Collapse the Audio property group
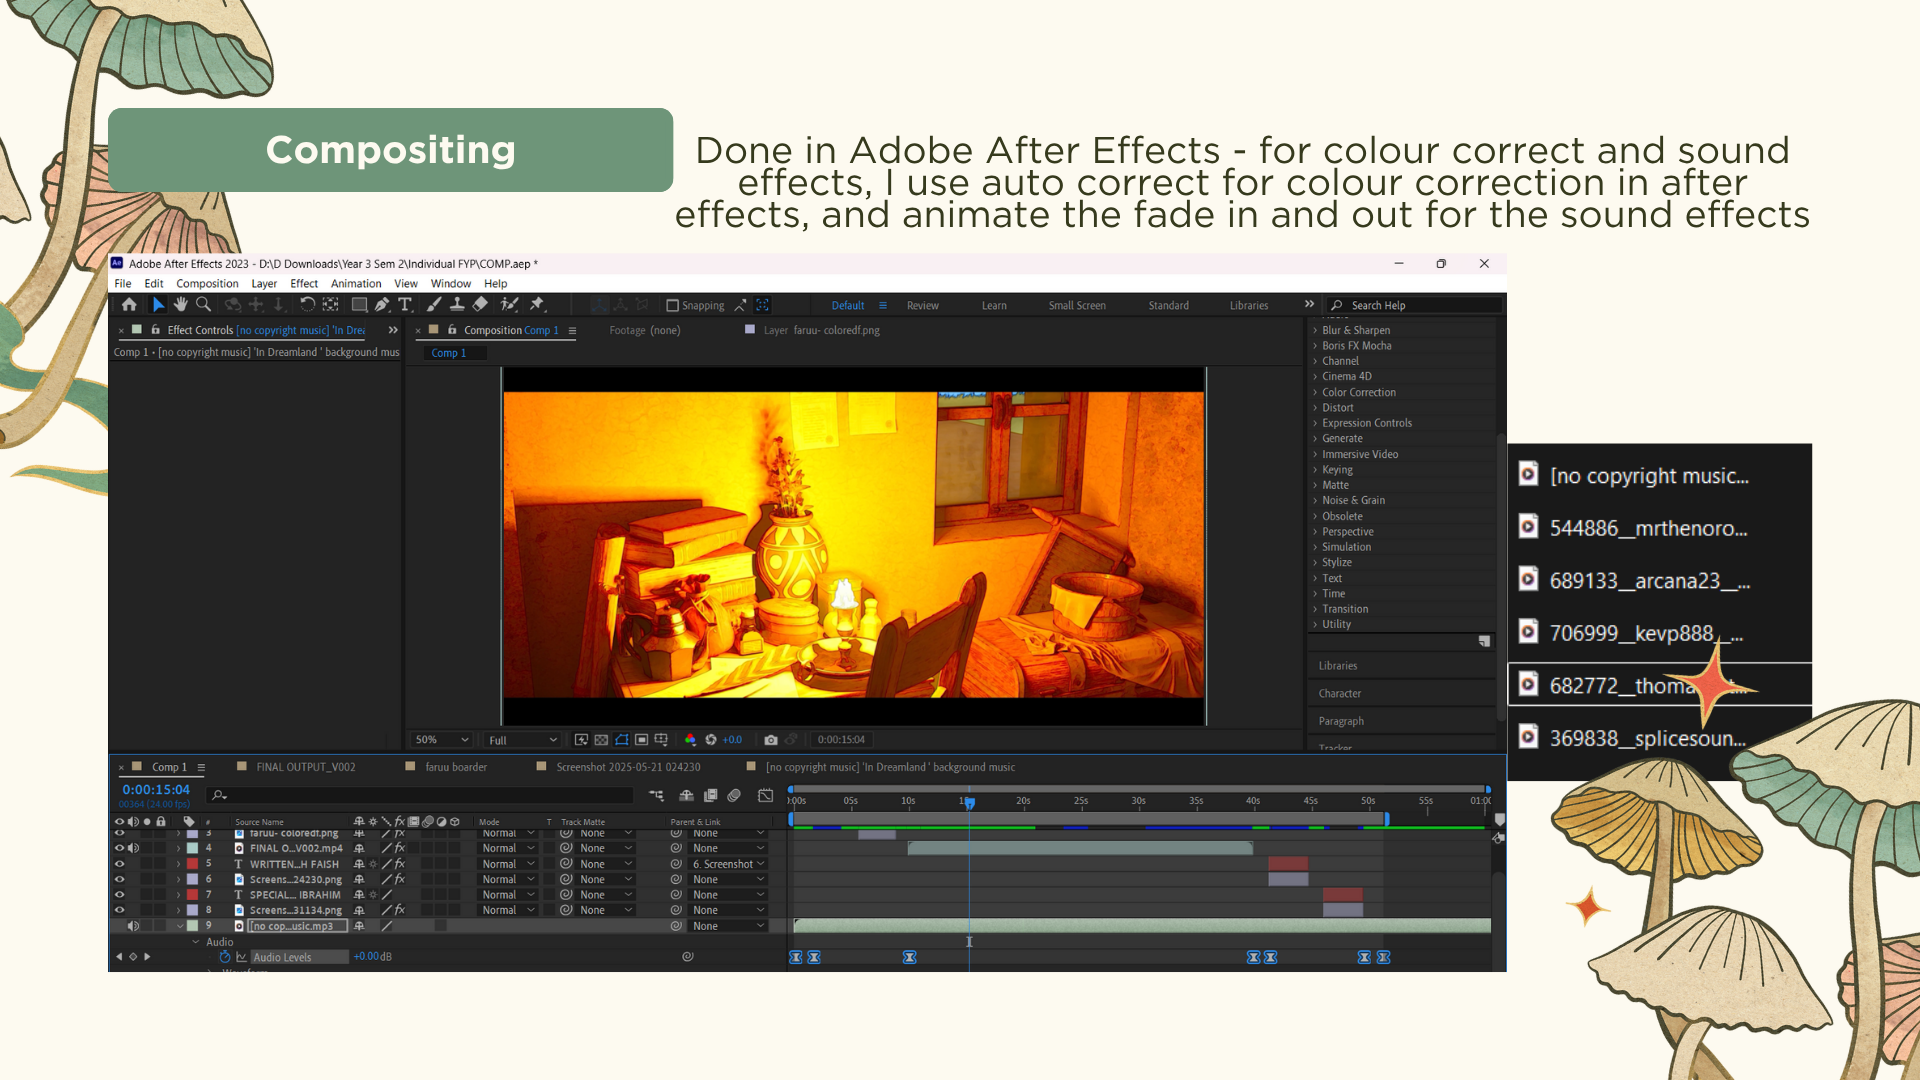 point(196,942)
